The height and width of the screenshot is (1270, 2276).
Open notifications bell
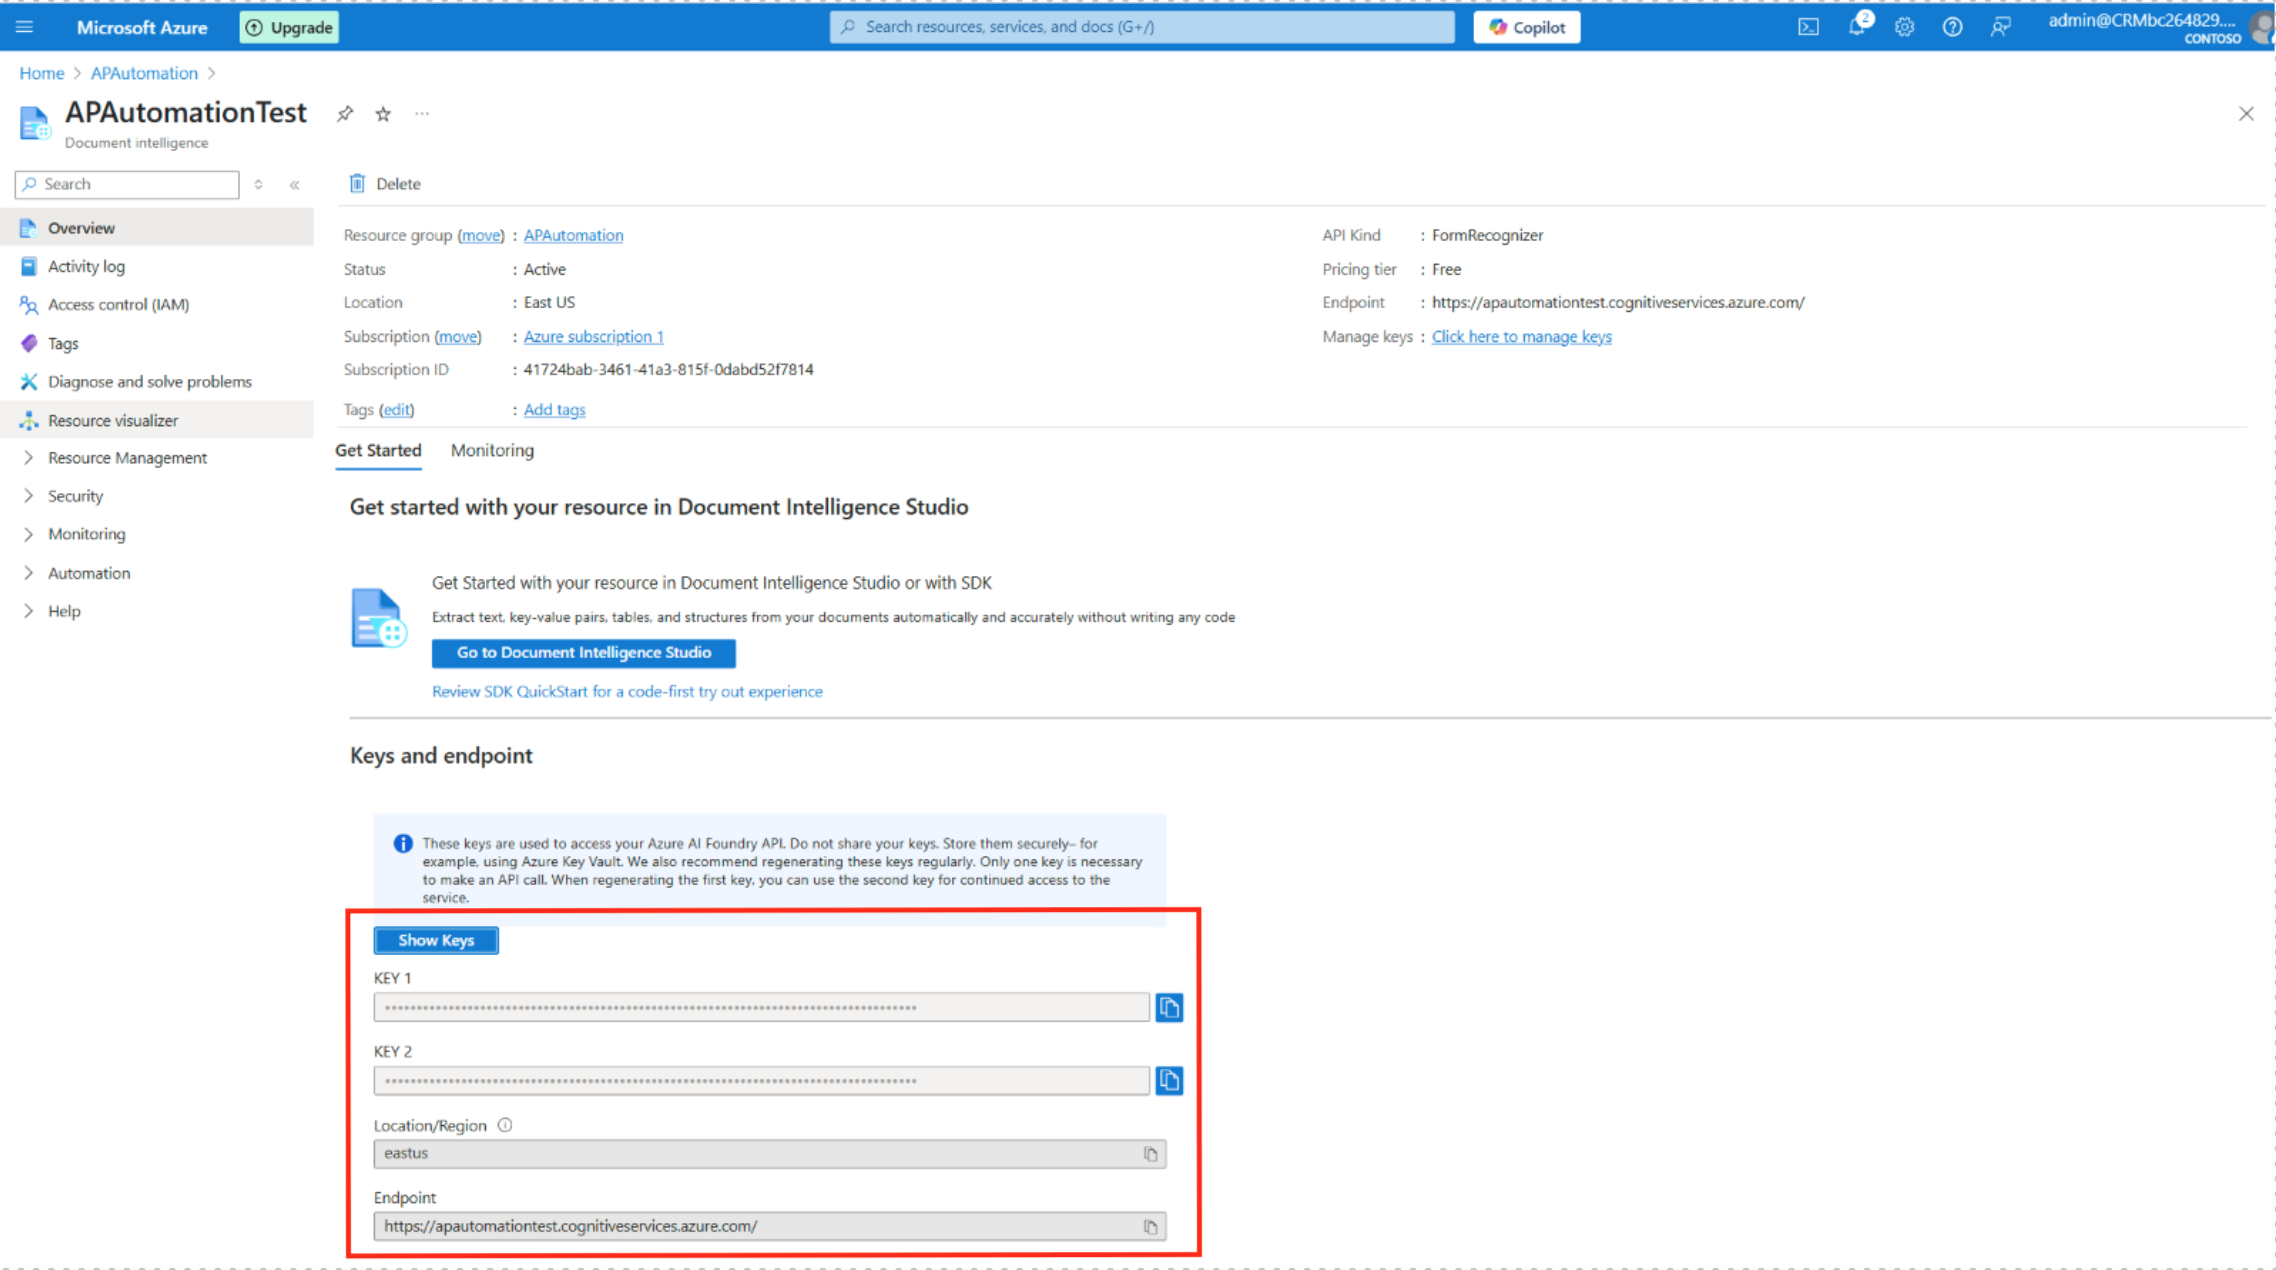point(1857,27)
